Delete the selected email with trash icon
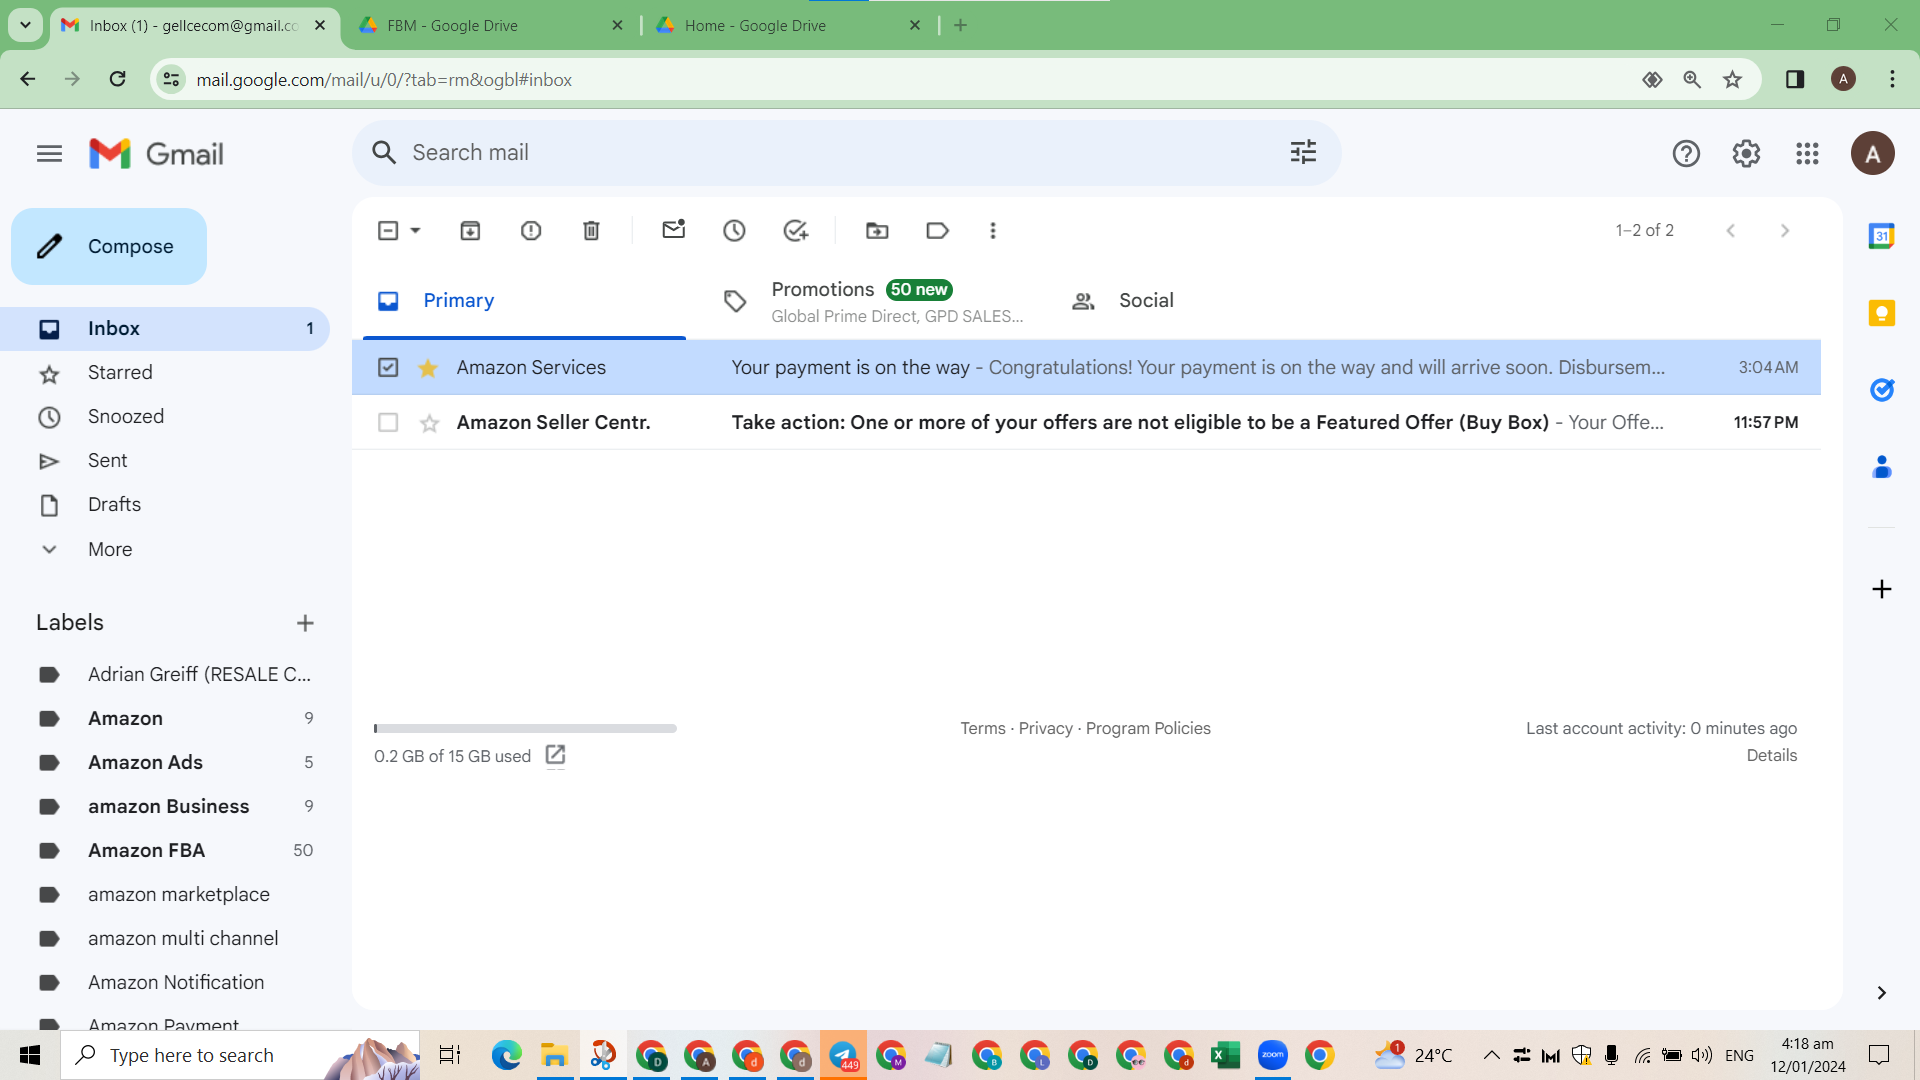 coord(591,231)
